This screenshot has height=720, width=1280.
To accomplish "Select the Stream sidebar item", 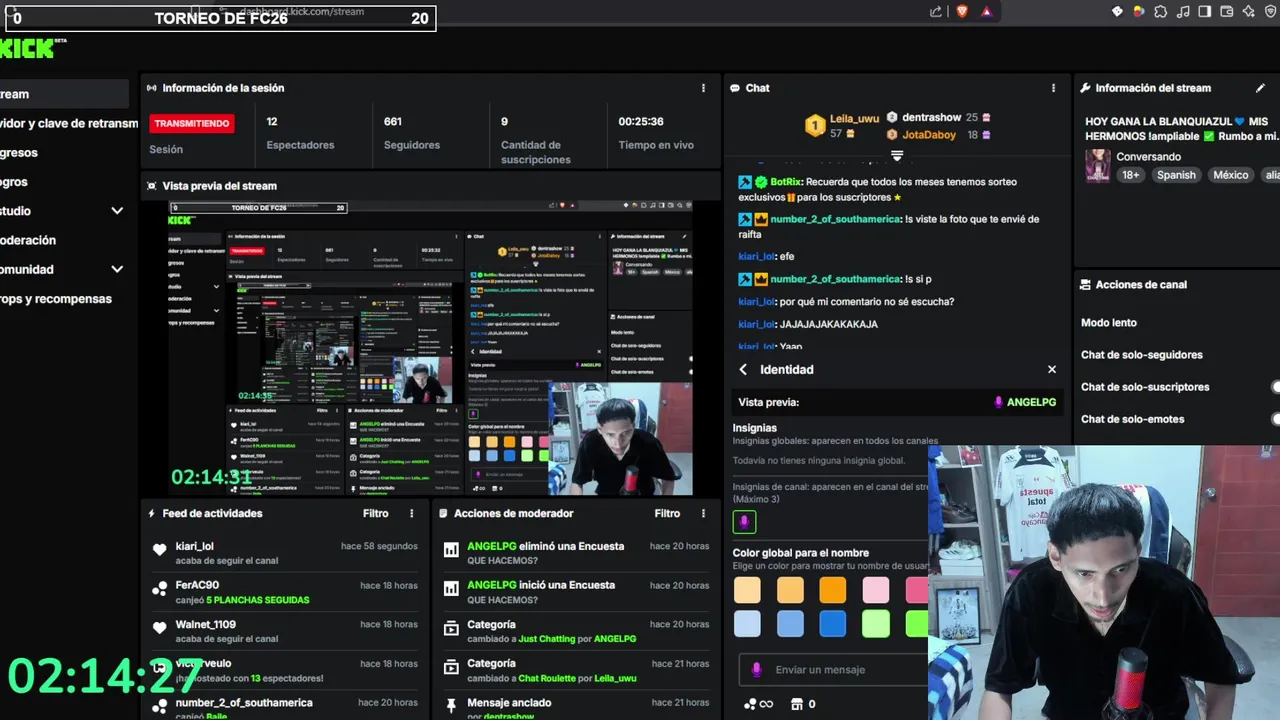I will click(x=64, y=94).
